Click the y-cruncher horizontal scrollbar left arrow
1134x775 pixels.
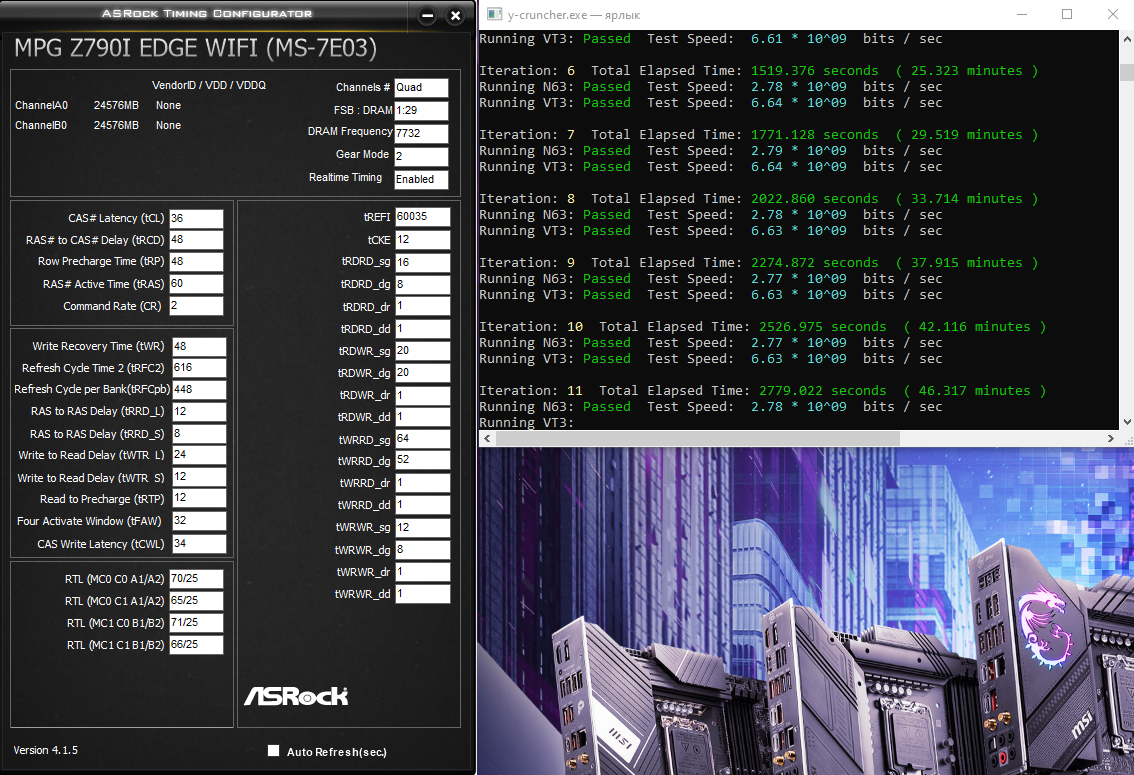[x=487, y=438]
